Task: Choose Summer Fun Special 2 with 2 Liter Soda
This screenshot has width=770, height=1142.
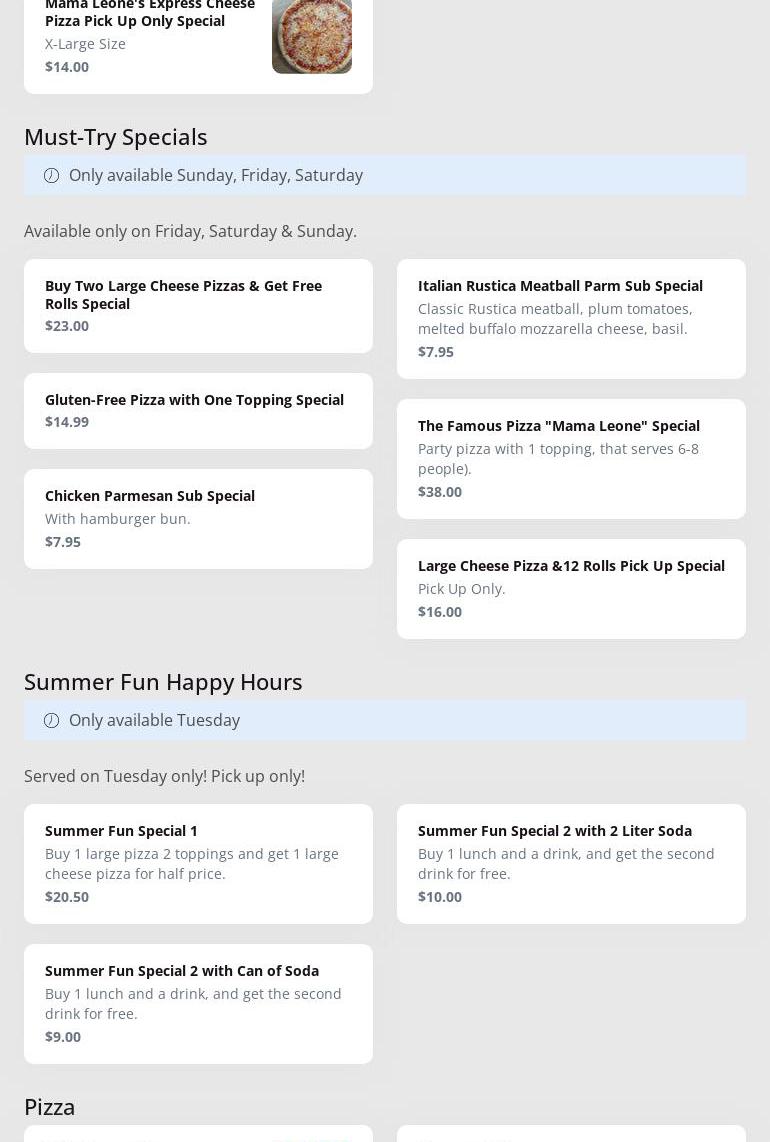Action: pos(571,863)
